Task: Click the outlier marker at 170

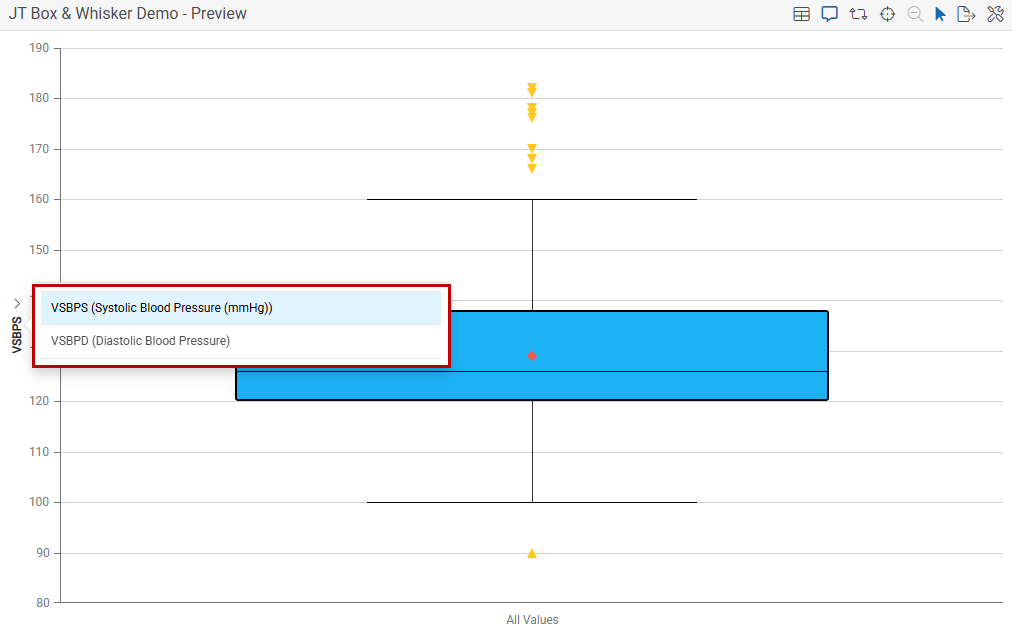Action: click(x=532, y=149)
